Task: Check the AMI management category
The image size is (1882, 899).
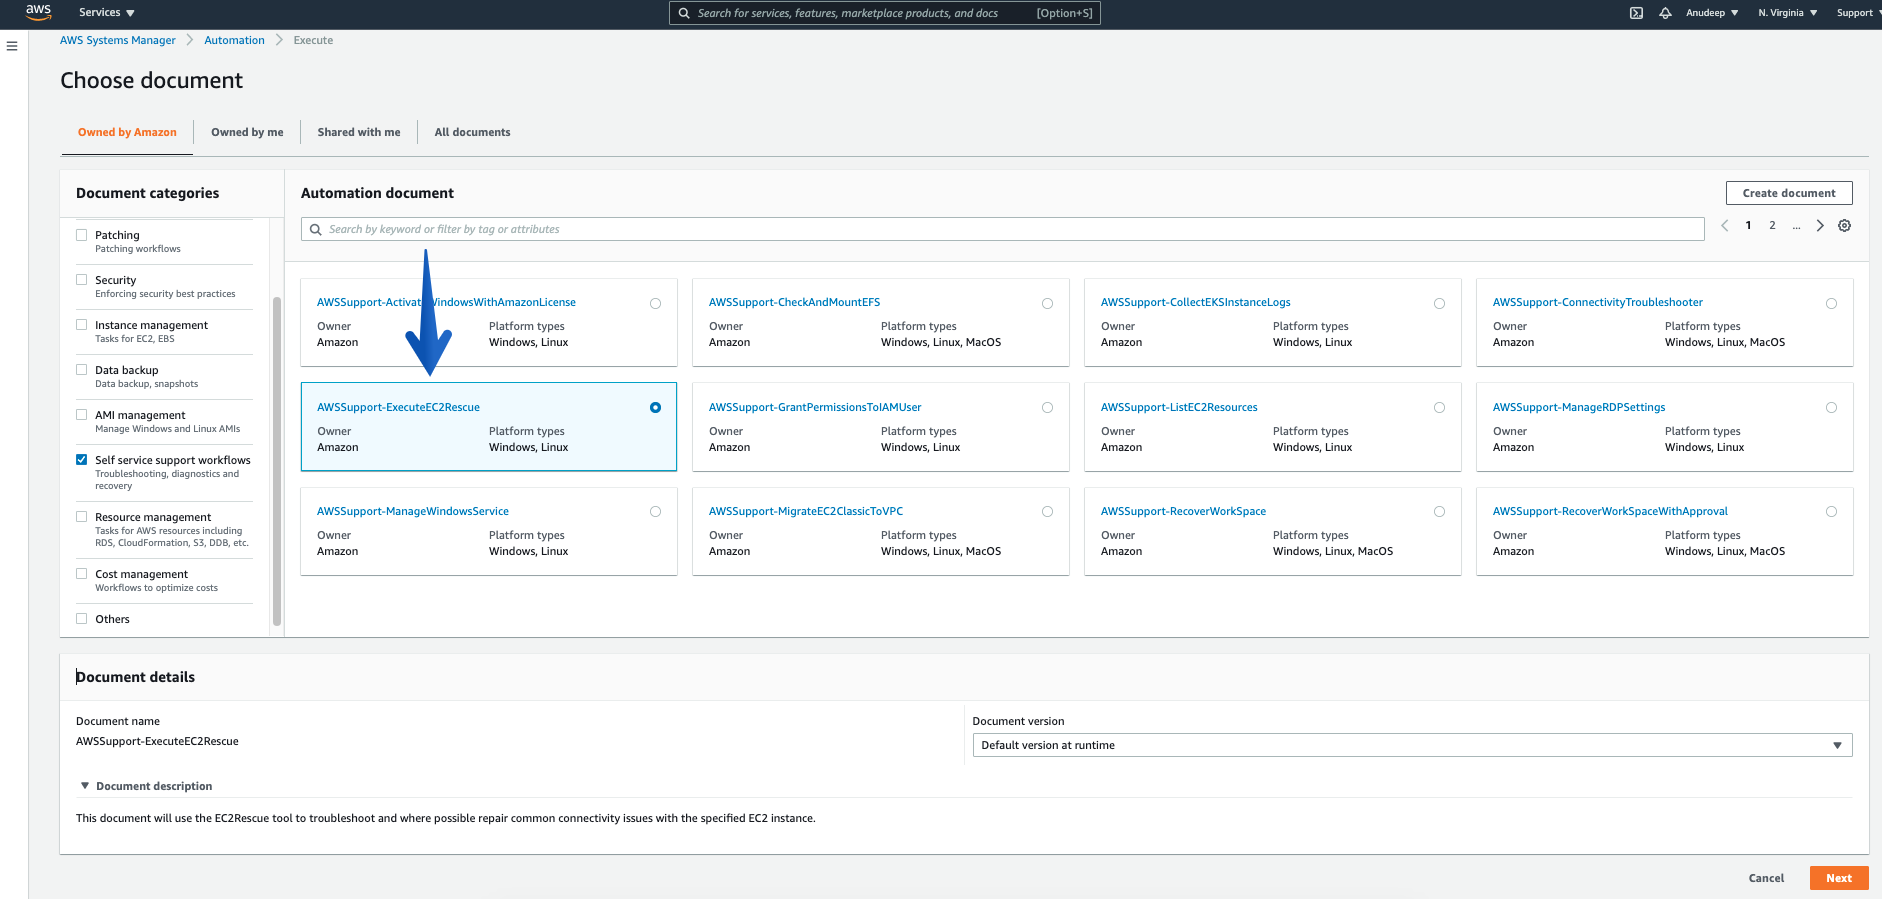Action: [x=82, y=415]
